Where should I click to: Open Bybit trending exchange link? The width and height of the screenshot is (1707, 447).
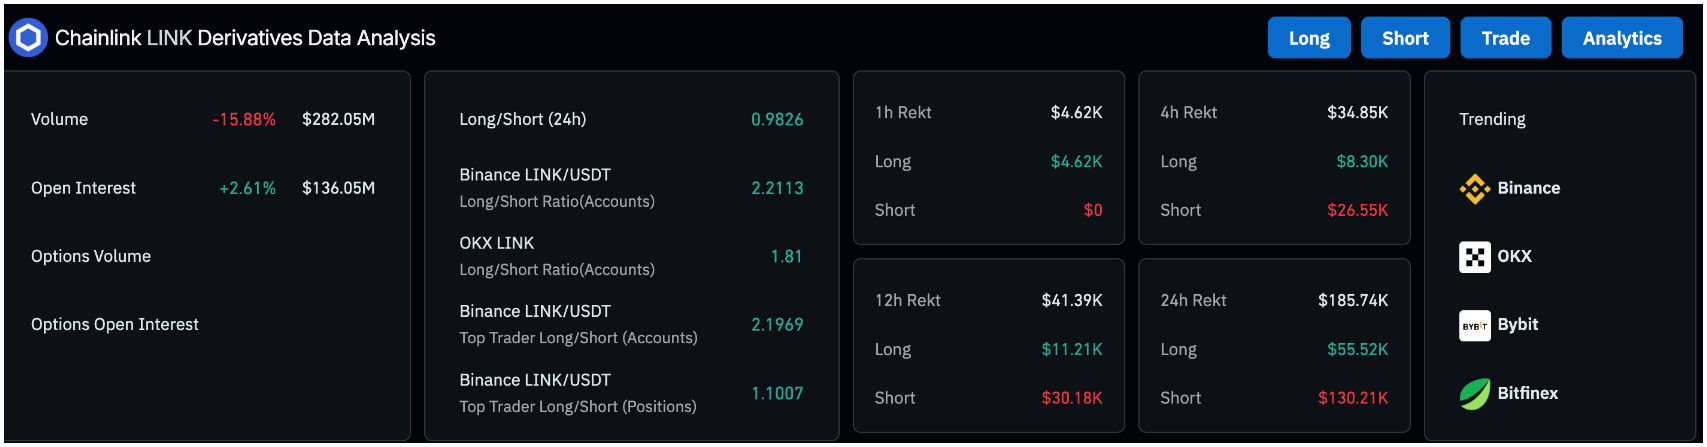tap(1499, 325)
